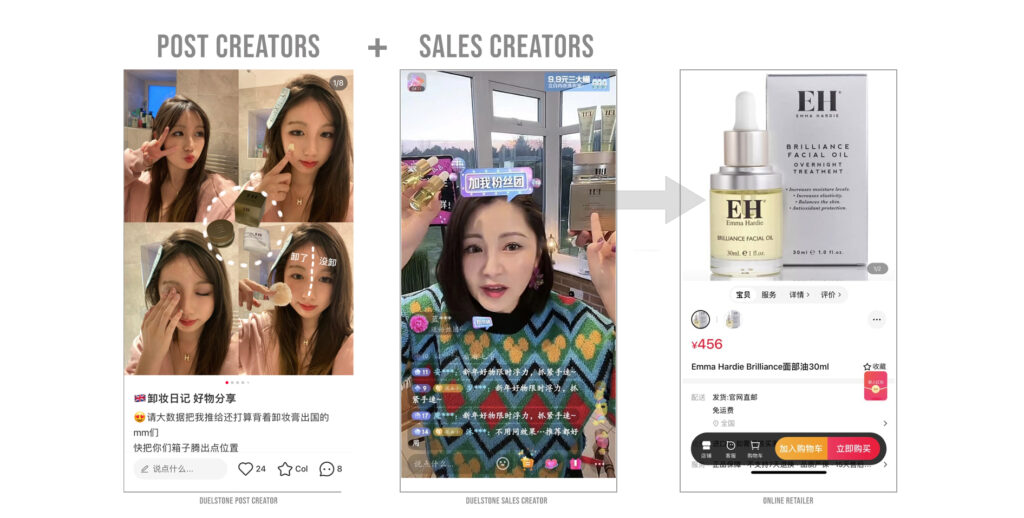Send a pink gift box in livestream
The height and width of the screenshot is (518, 1024).
575,463
